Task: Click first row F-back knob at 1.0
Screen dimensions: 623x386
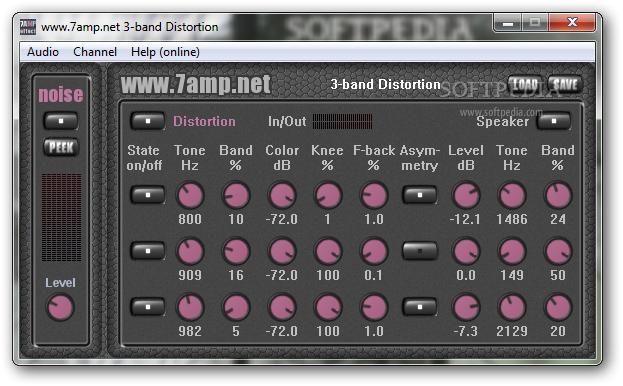Action: (374, 195)
